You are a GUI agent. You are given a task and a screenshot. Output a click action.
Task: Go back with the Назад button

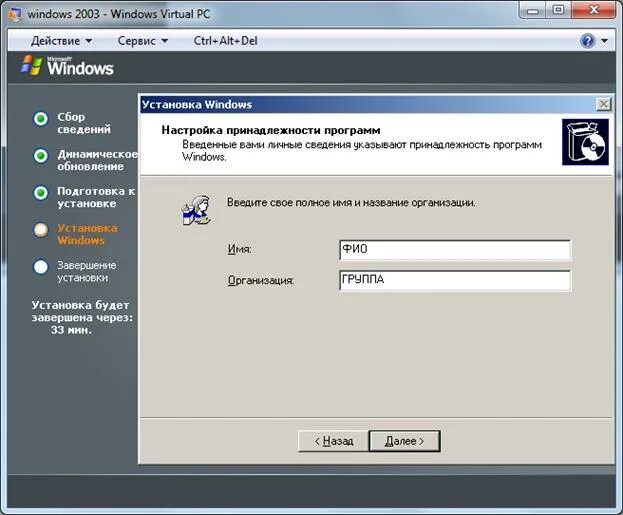333,441
